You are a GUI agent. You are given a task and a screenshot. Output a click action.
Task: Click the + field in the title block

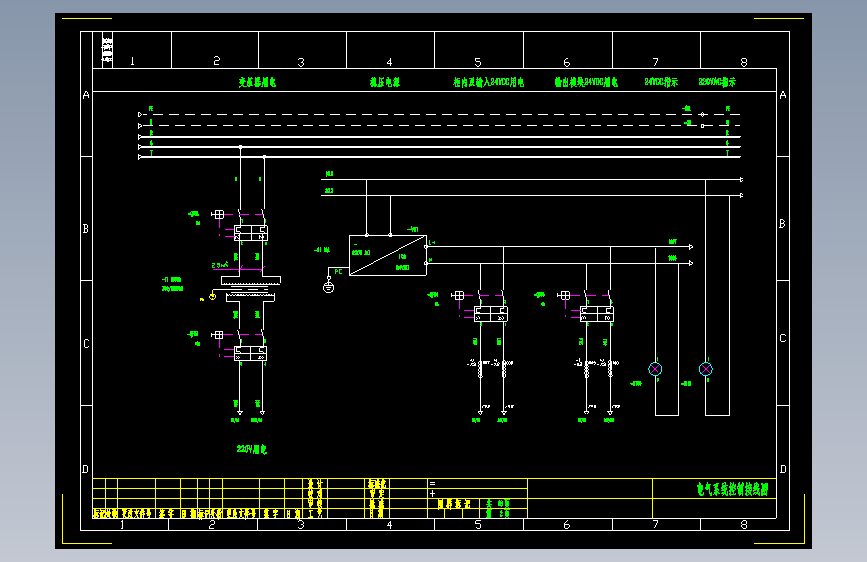(432, 493)
